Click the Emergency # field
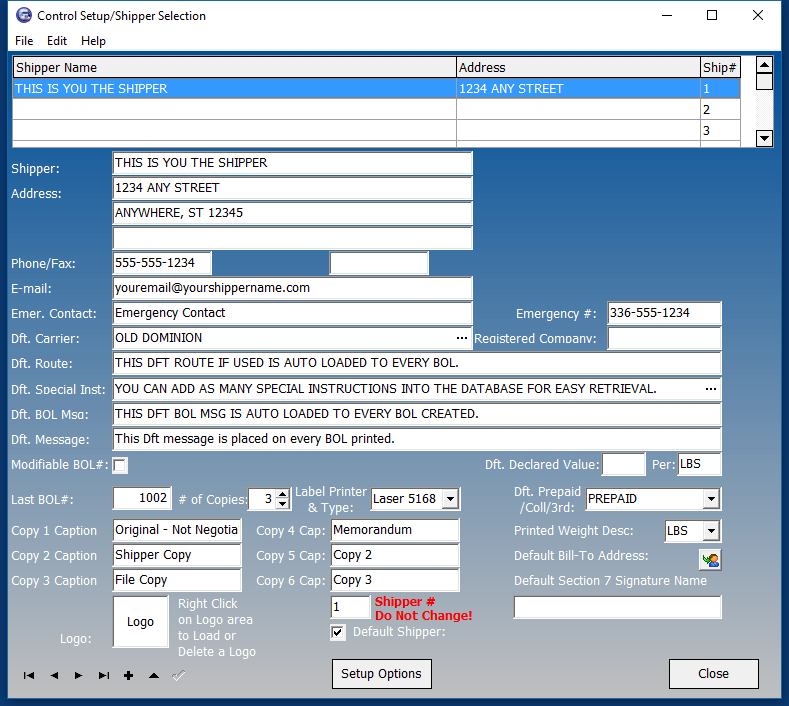The image size is (789, 706). pos(664,313)
